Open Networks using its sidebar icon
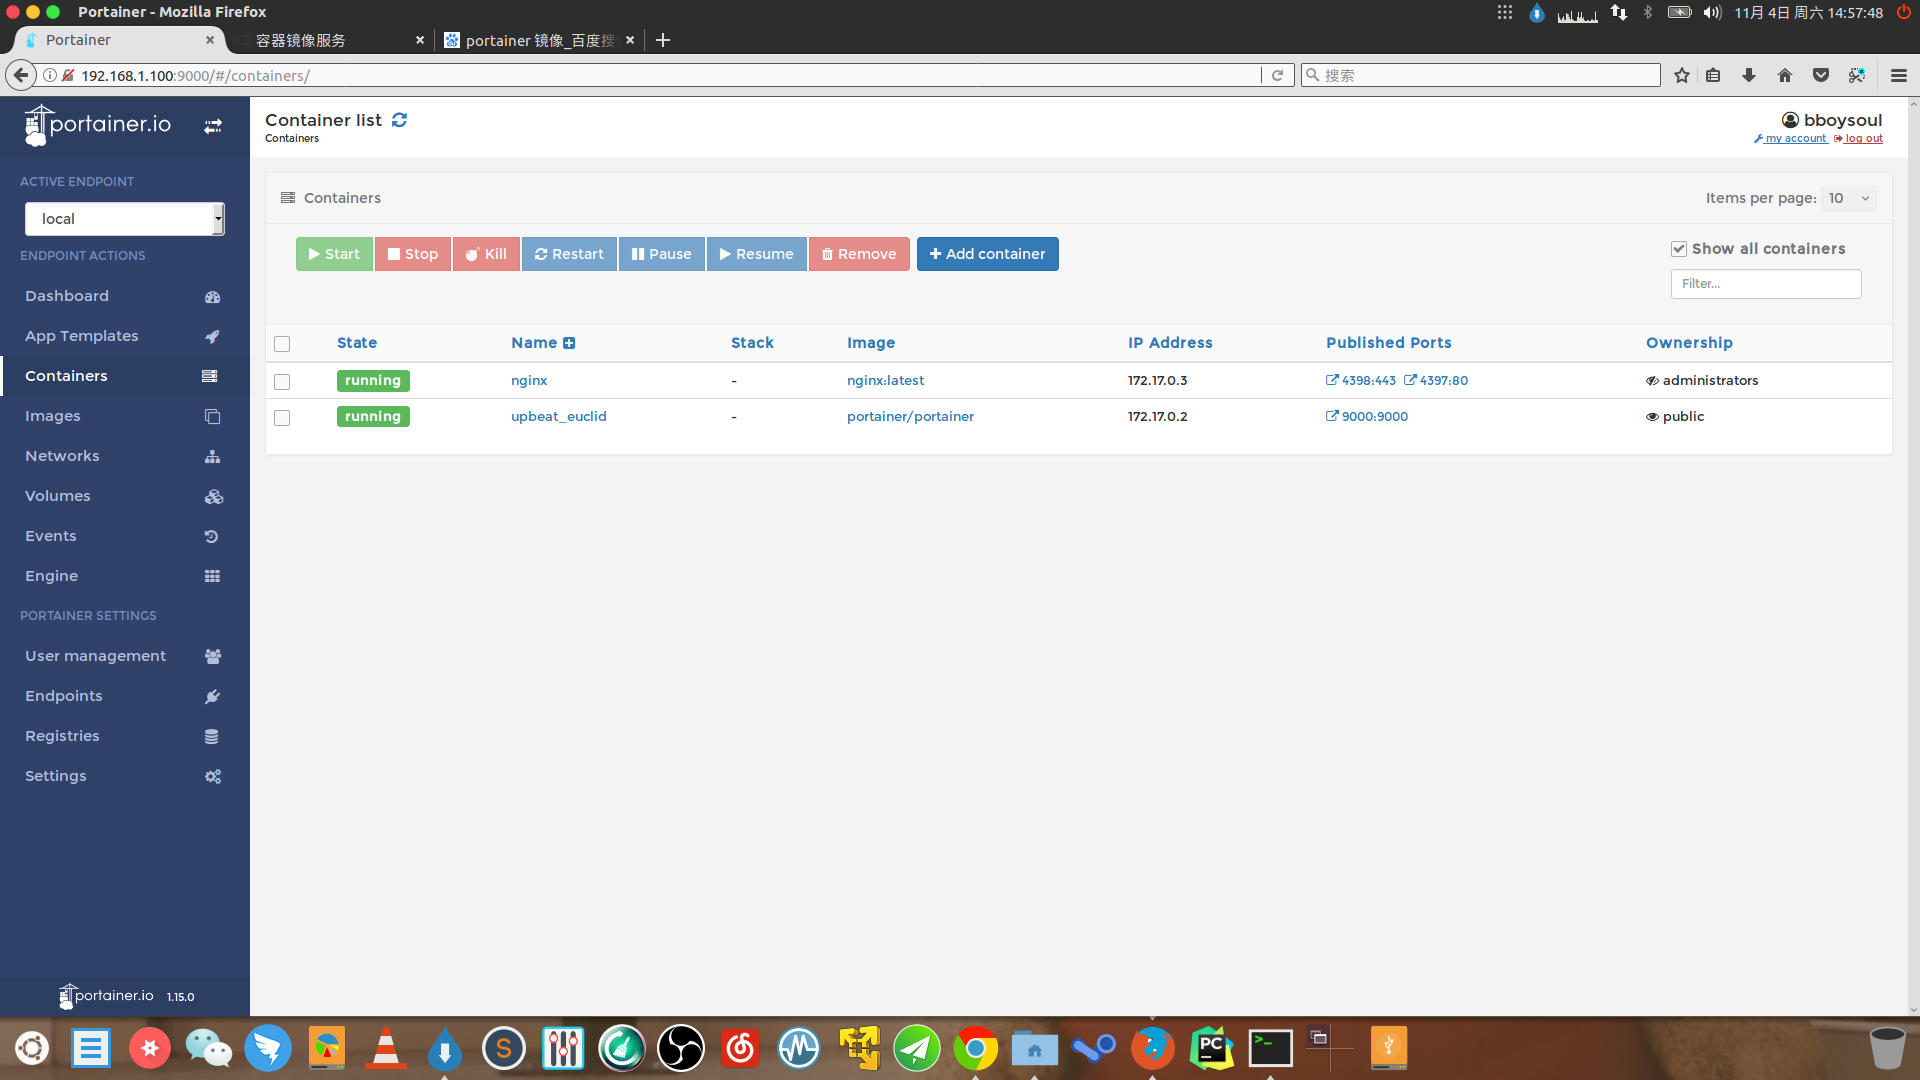Image resolution: width=1920 pixels, height=1080 pixels. (x=212, y=456)
